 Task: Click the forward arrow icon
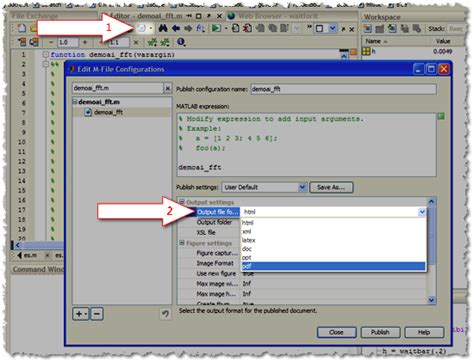coord(188,29)
